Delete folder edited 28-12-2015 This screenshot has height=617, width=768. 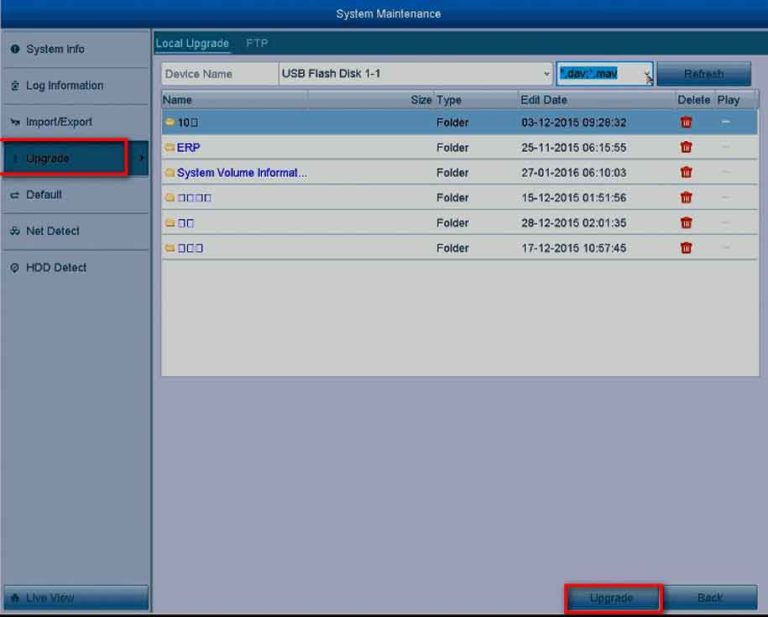point(686,223)
